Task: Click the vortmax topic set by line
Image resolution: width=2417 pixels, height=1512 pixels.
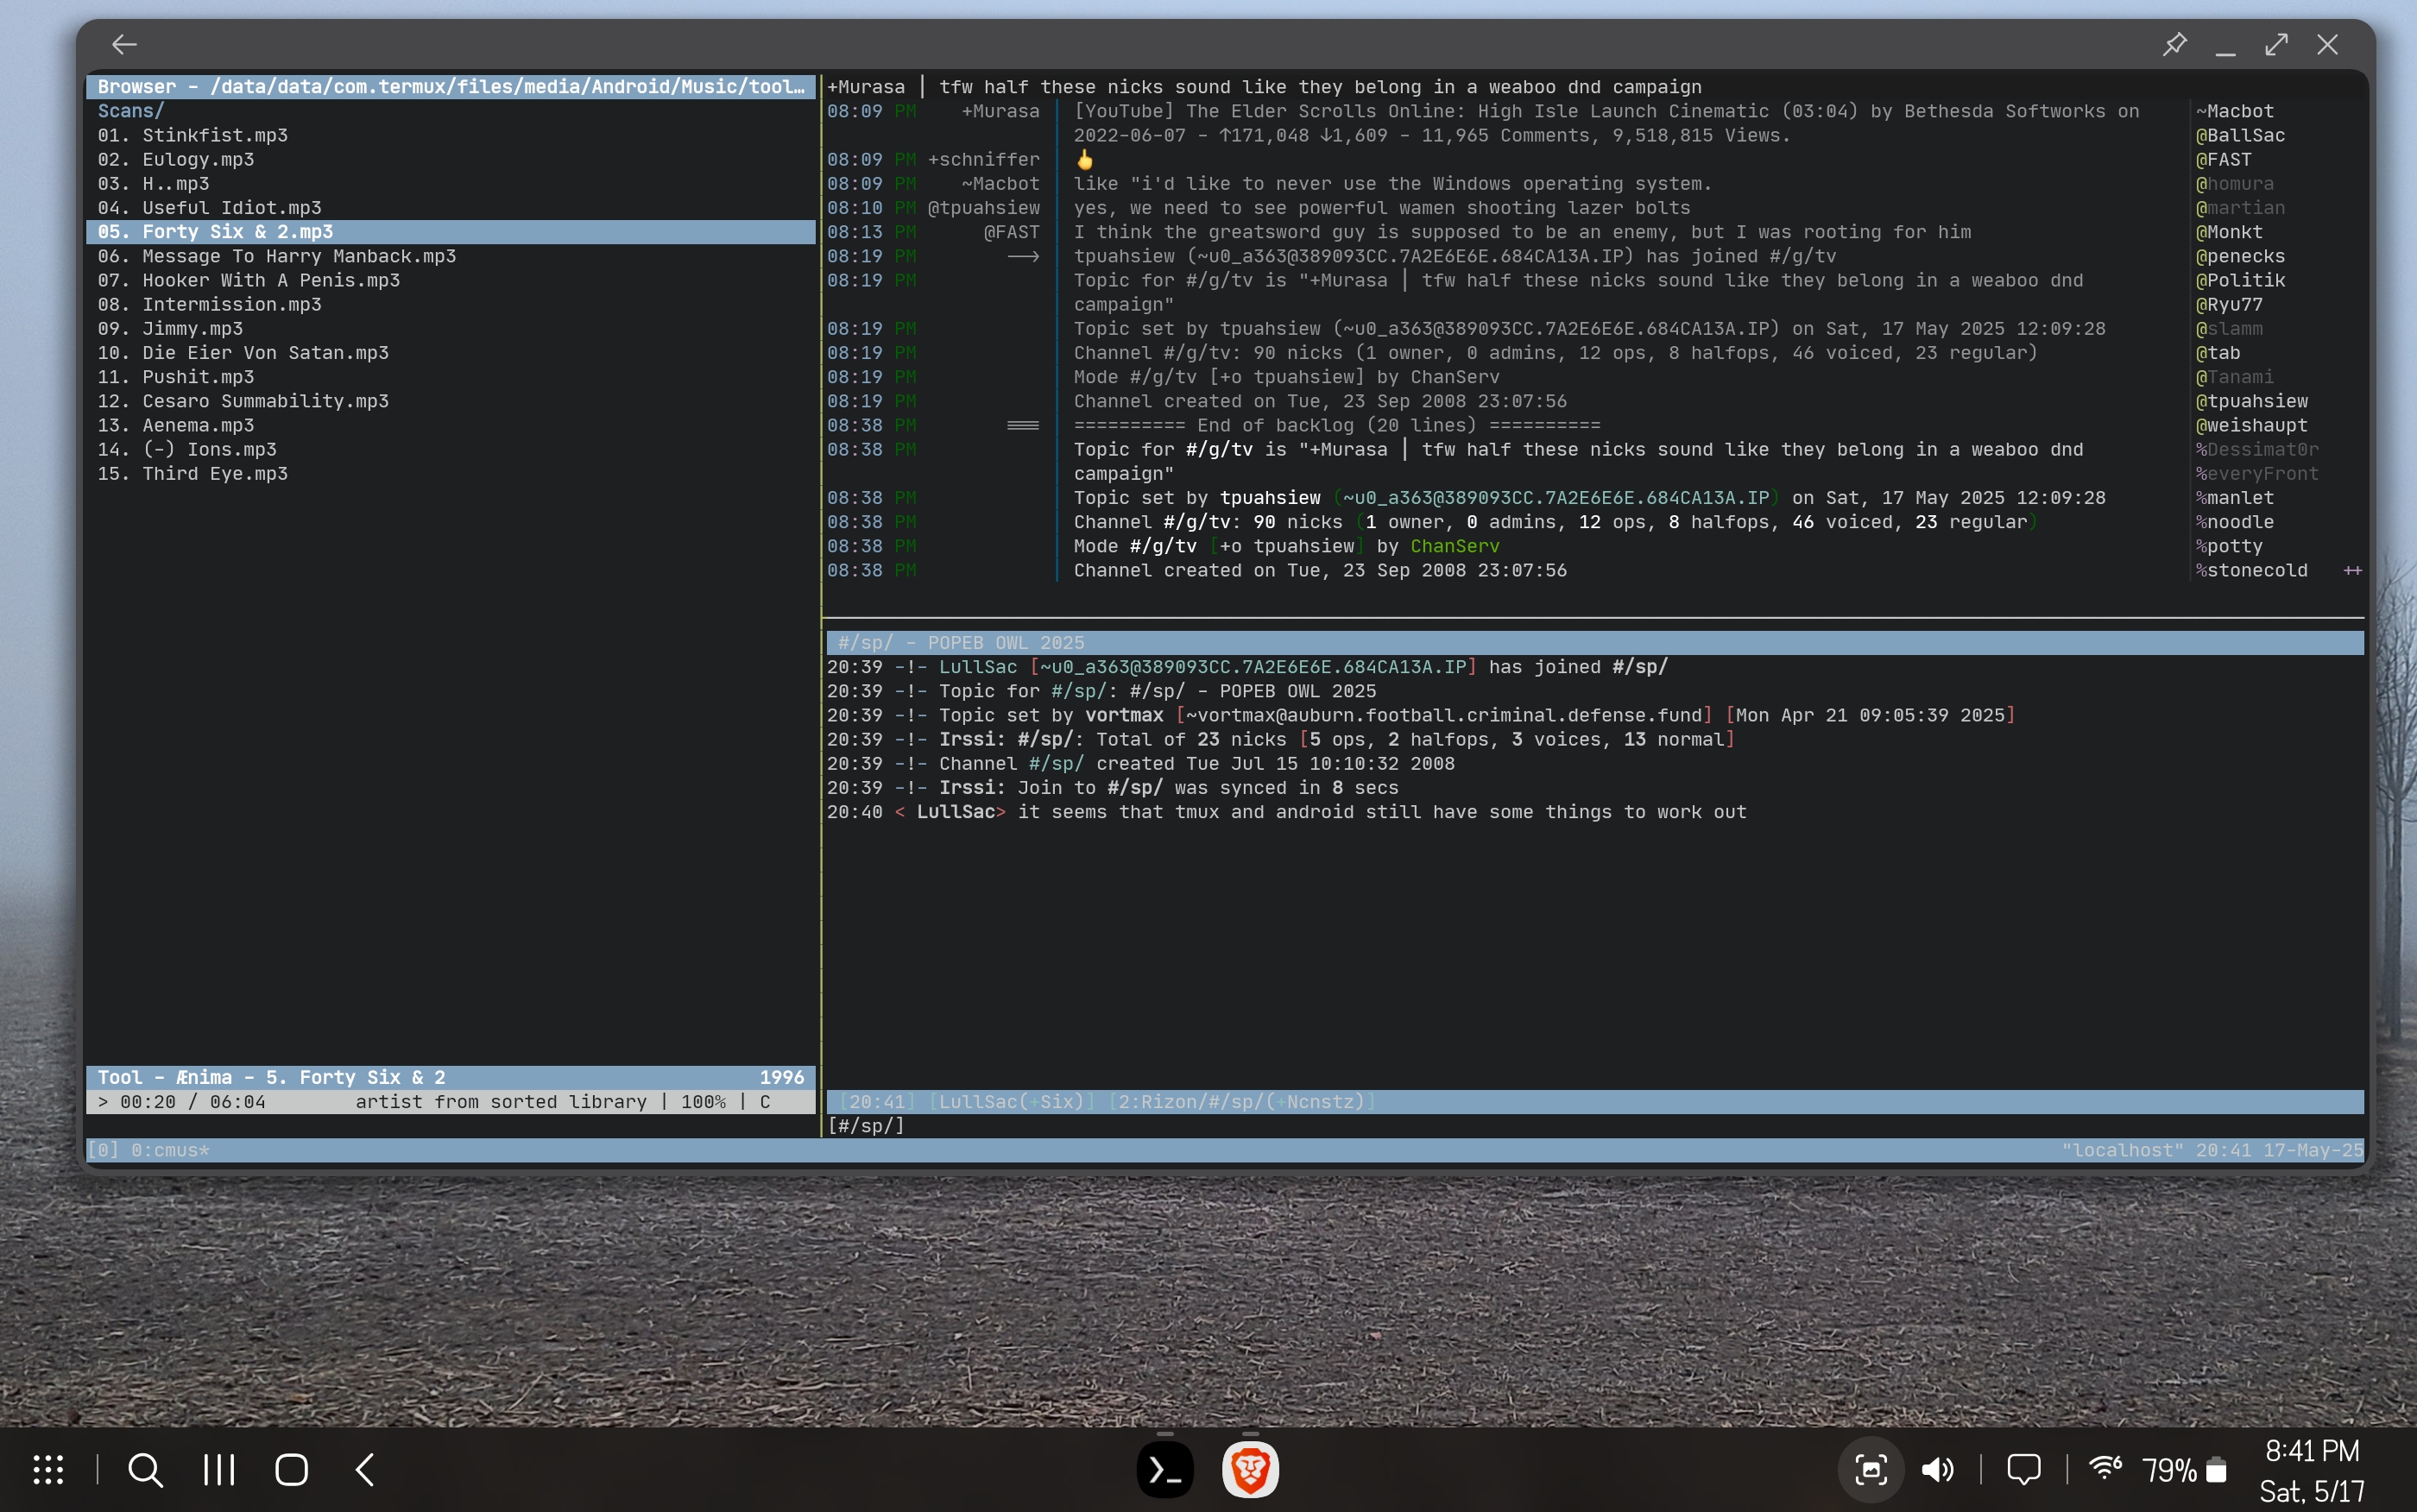Action: (1420, 715)
